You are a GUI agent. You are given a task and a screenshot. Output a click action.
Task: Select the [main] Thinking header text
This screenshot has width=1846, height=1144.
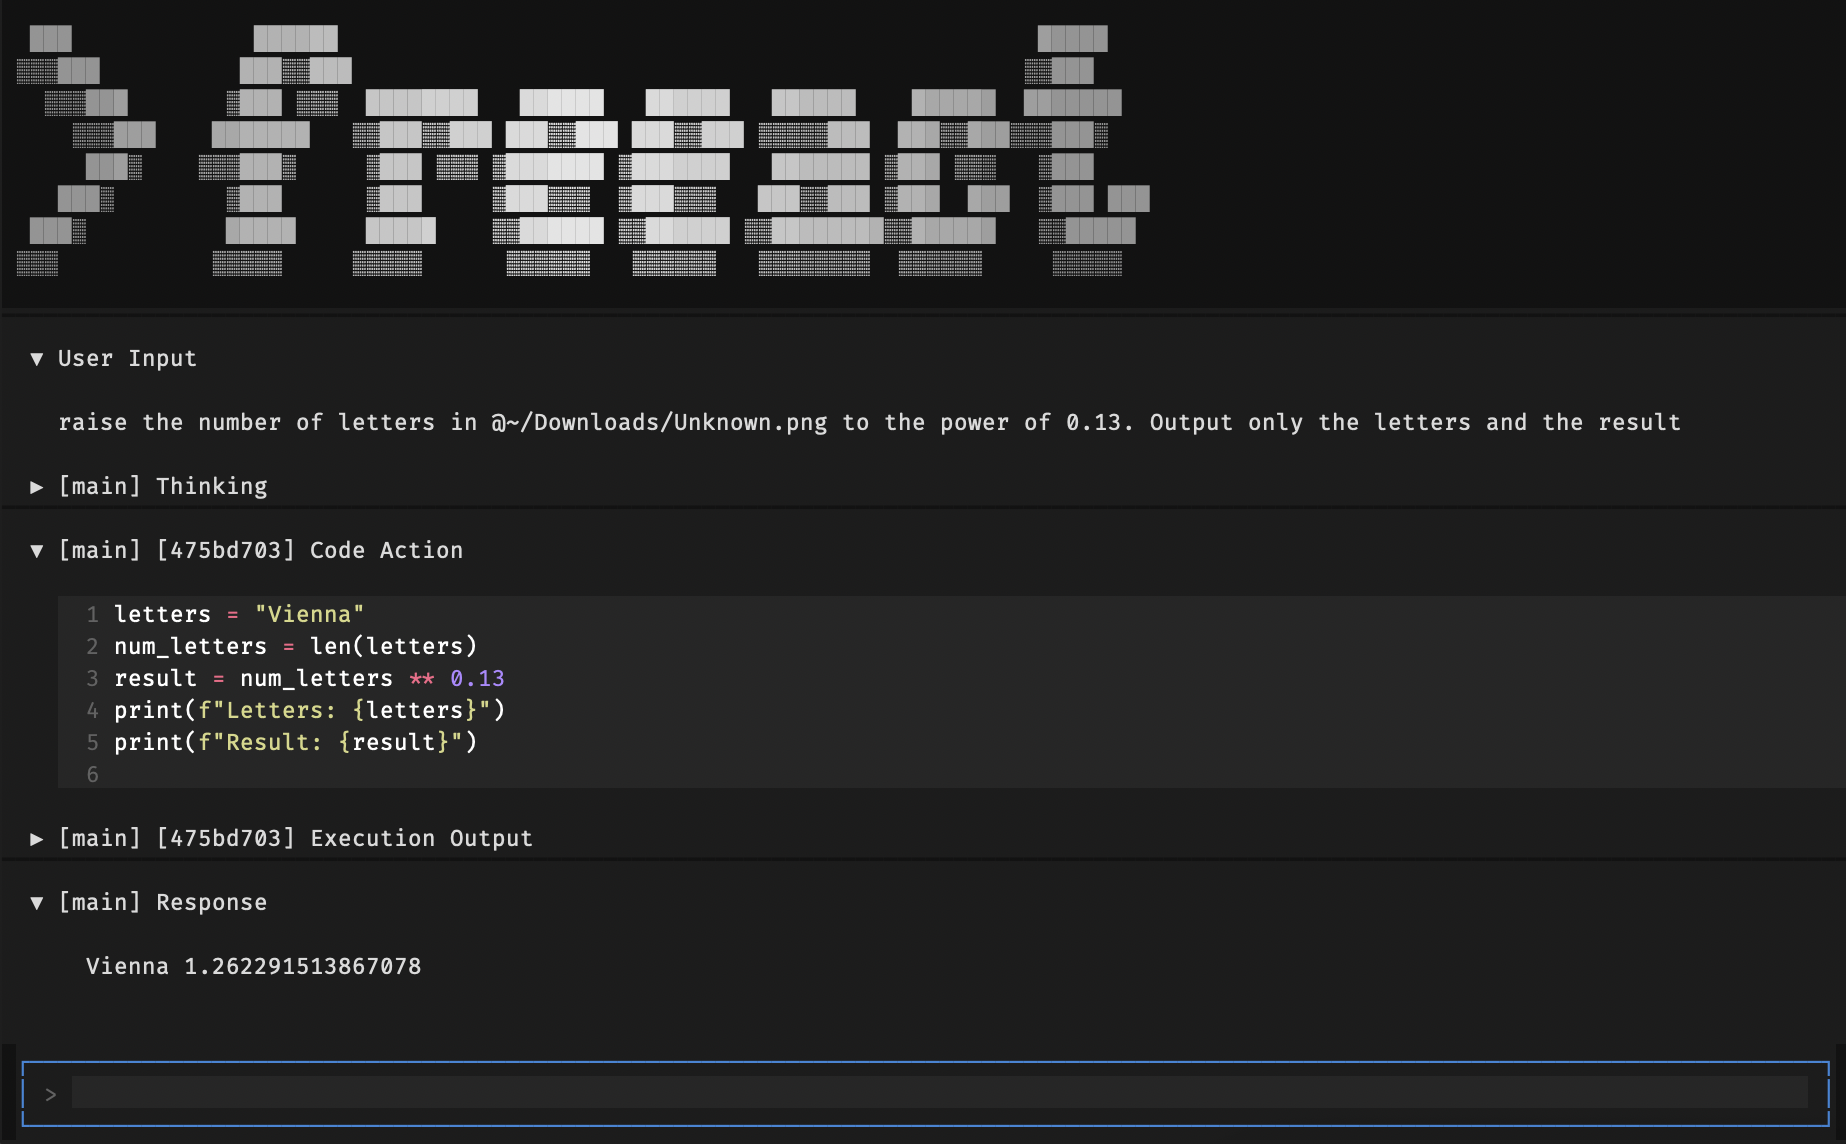[x=163, y=487]
